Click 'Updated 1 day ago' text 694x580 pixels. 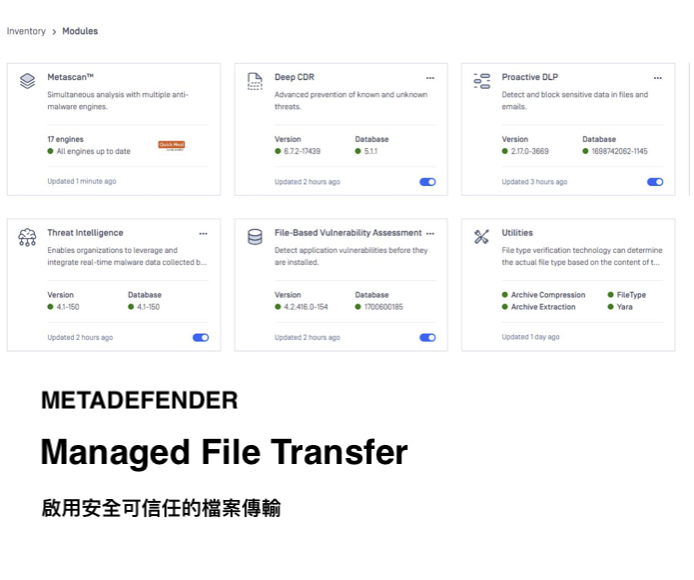pyautogui.click(x=530, y=337)
